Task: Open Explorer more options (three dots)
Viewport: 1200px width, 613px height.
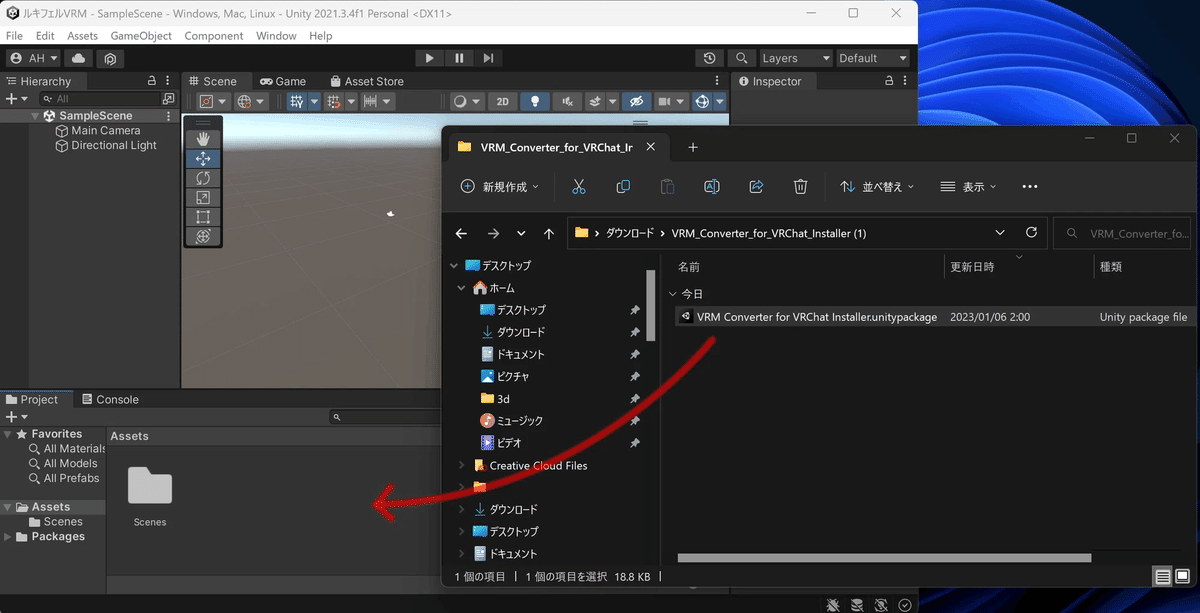Action: 1030,187
